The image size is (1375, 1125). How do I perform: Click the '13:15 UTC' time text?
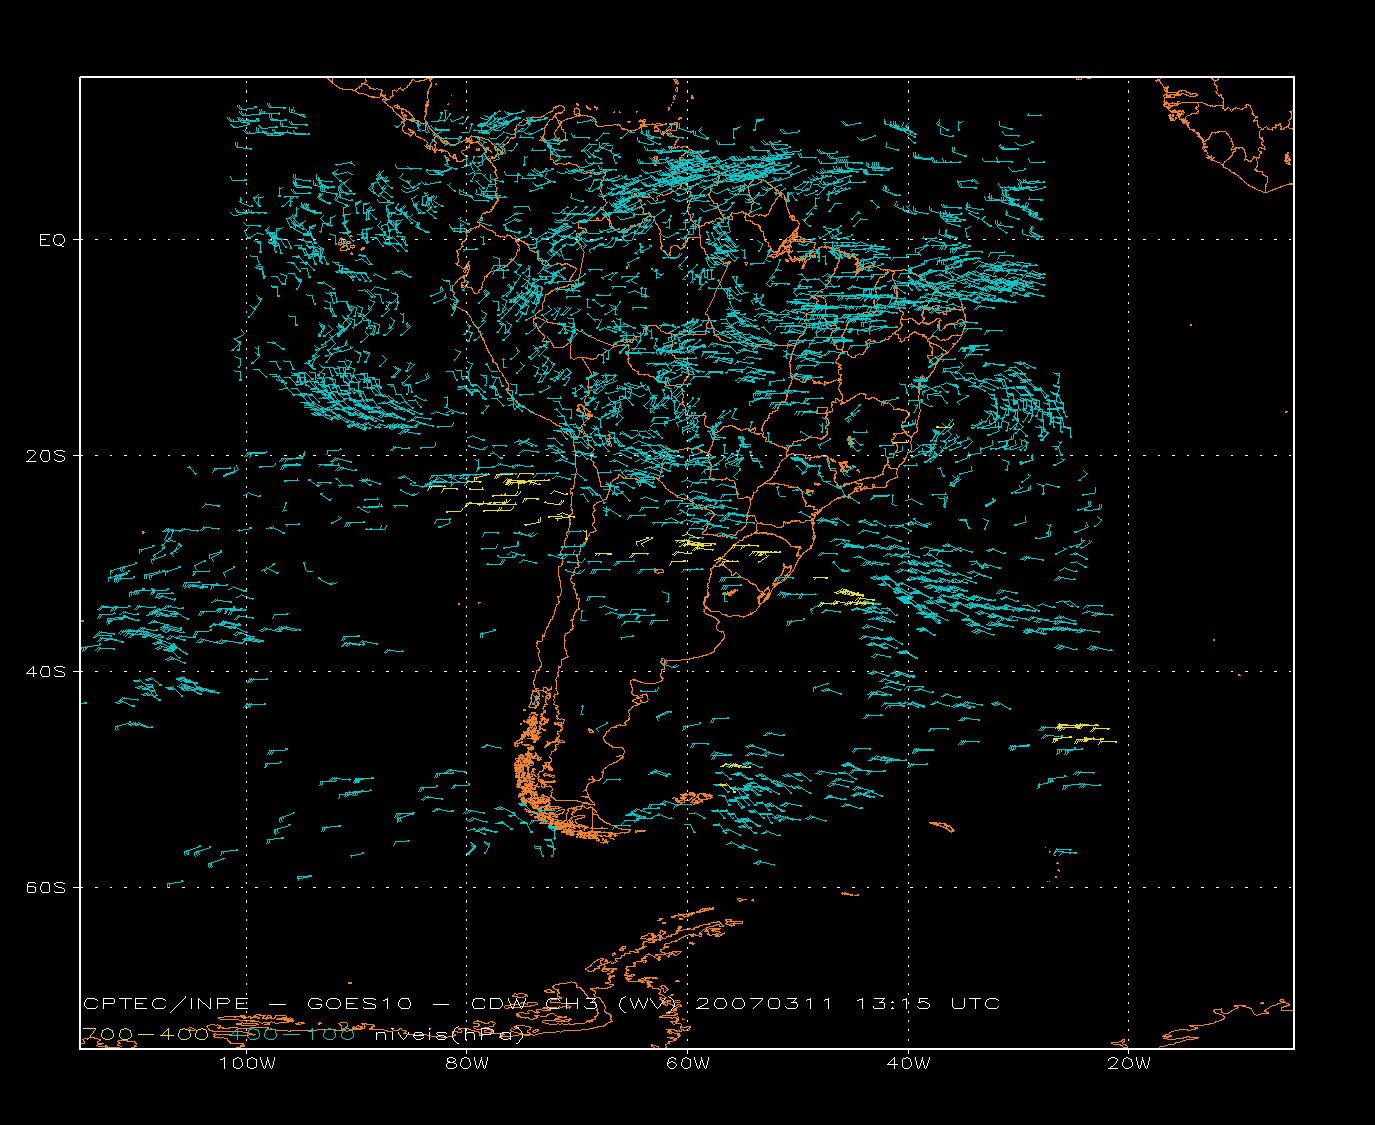tap(927, 1003)
